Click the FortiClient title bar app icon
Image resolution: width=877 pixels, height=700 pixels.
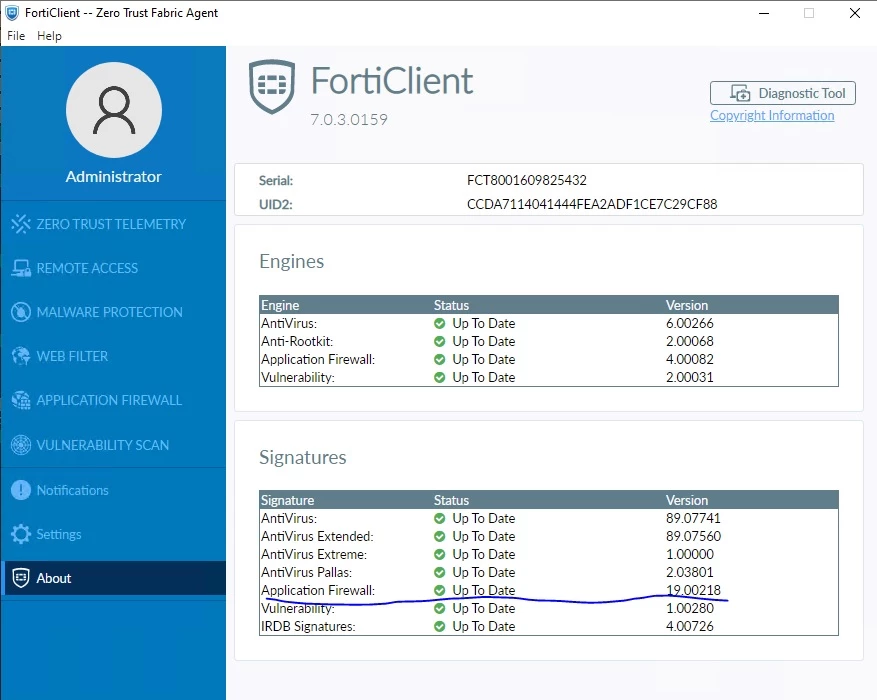click(x=12, y=13)
